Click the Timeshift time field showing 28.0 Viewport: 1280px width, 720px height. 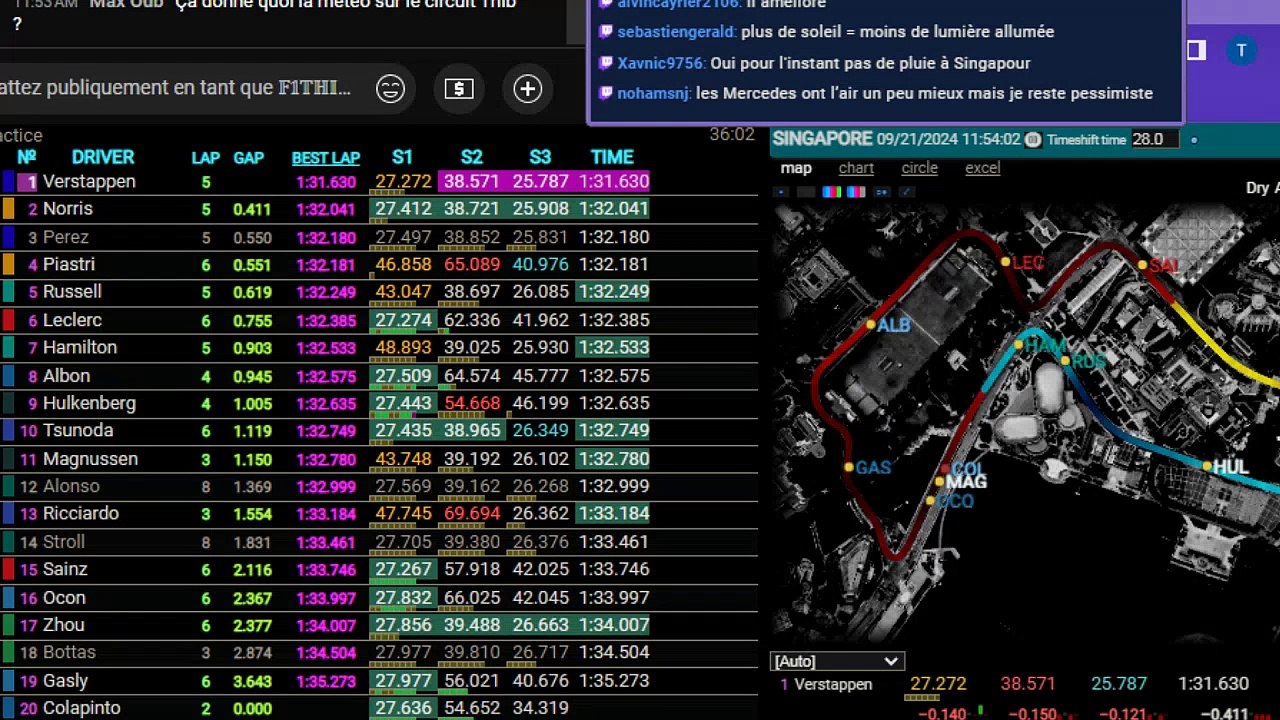1153,140
